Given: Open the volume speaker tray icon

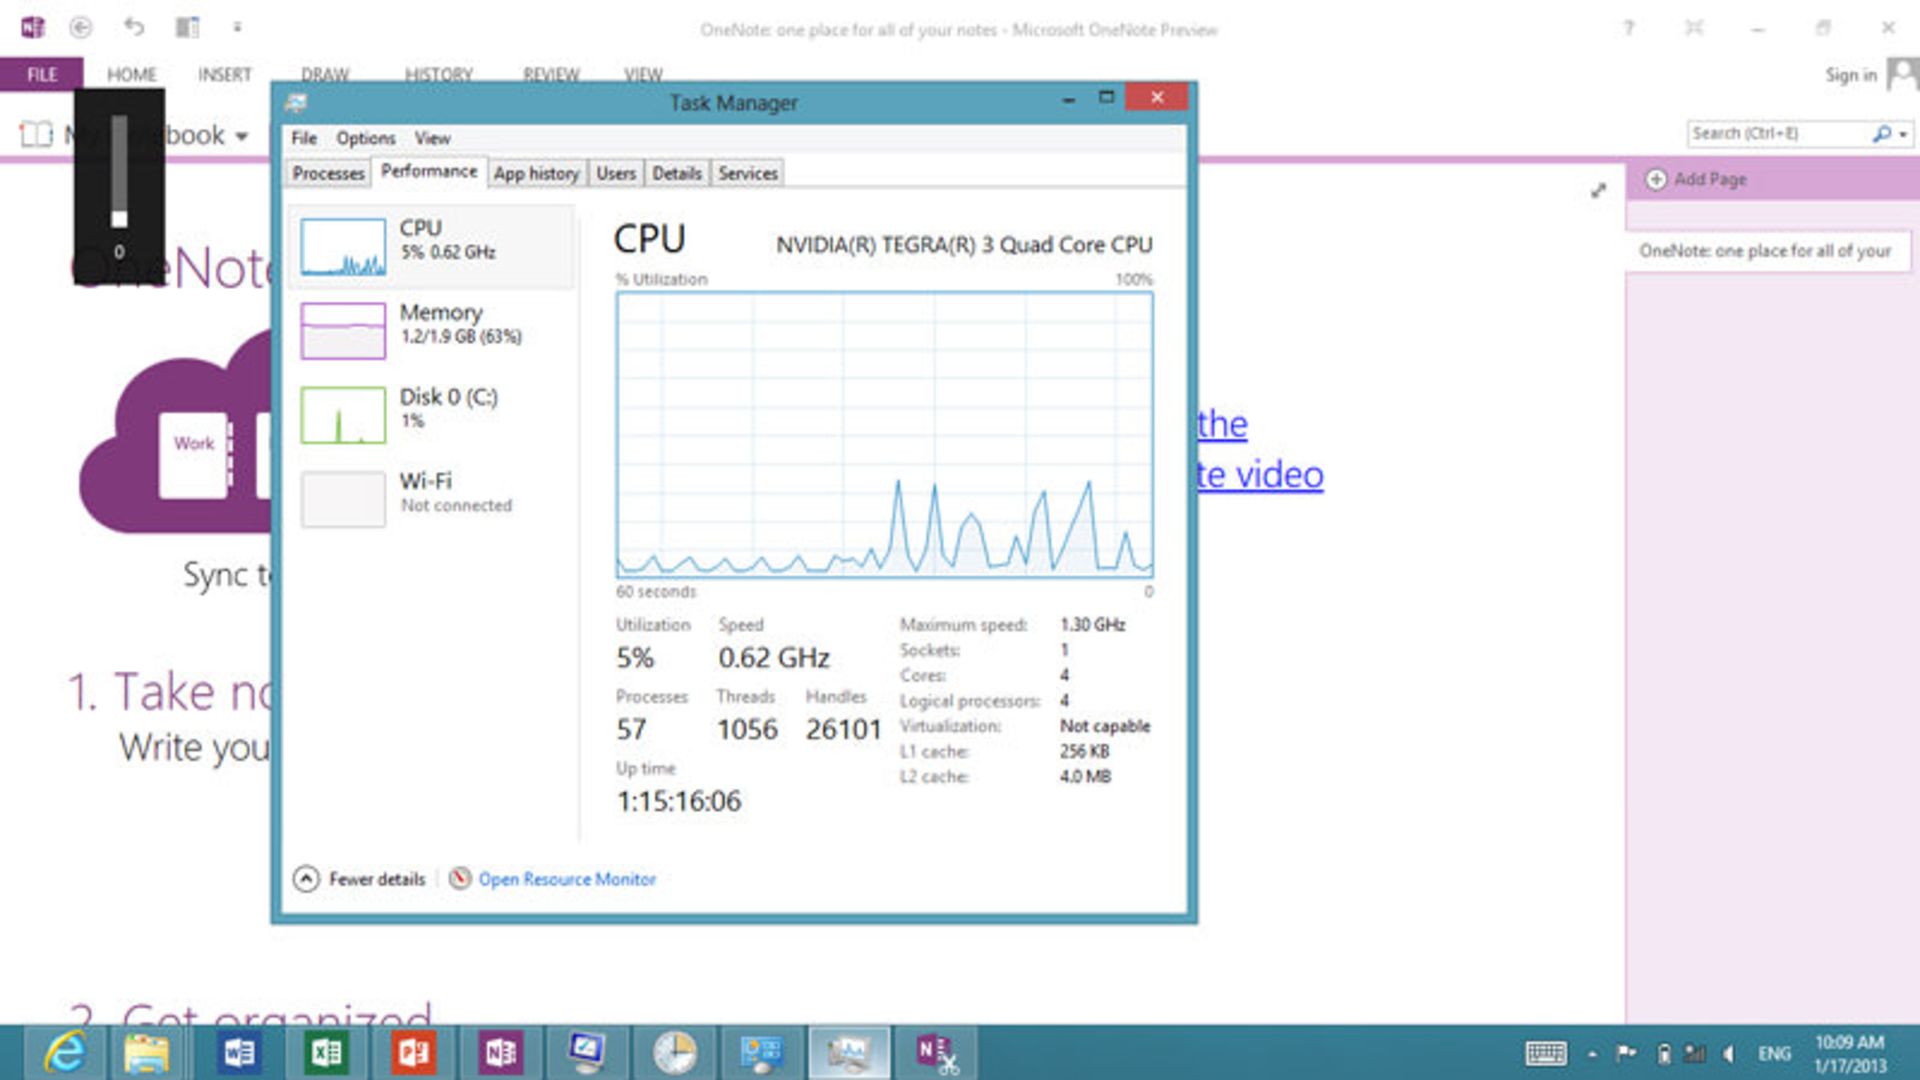Looking at the screenshot, I should tap(1728, 1053).
